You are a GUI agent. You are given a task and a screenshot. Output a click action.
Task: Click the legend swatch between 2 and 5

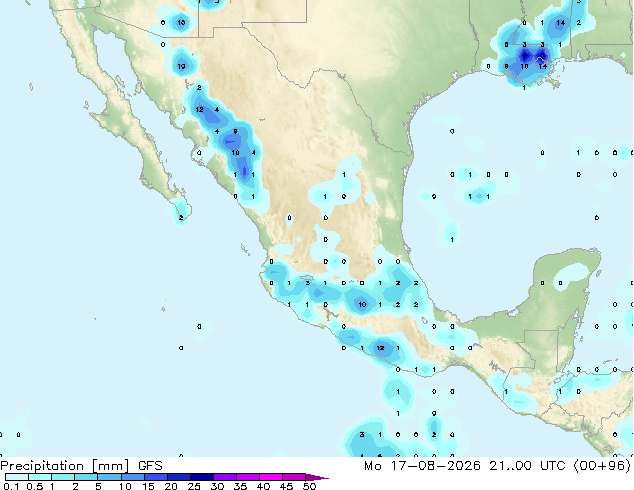(x=86, y=477)
